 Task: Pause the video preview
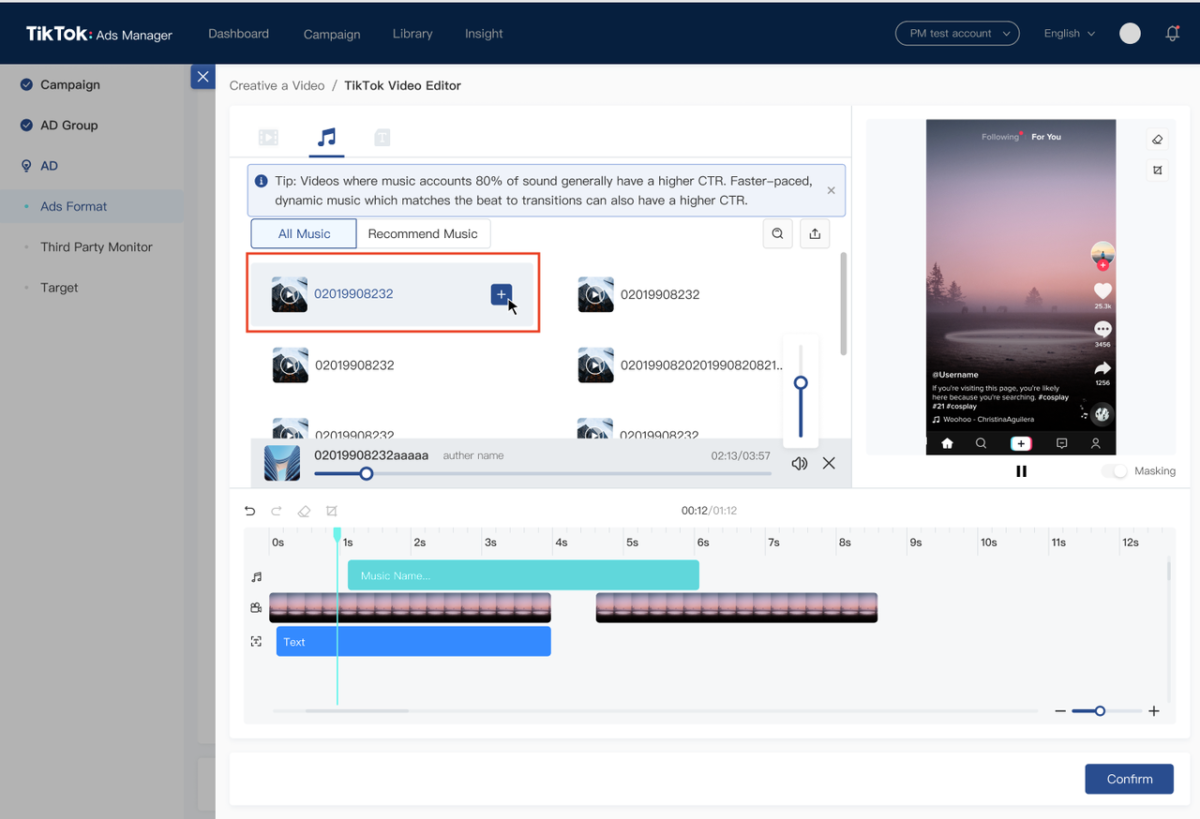[1021, 471]
